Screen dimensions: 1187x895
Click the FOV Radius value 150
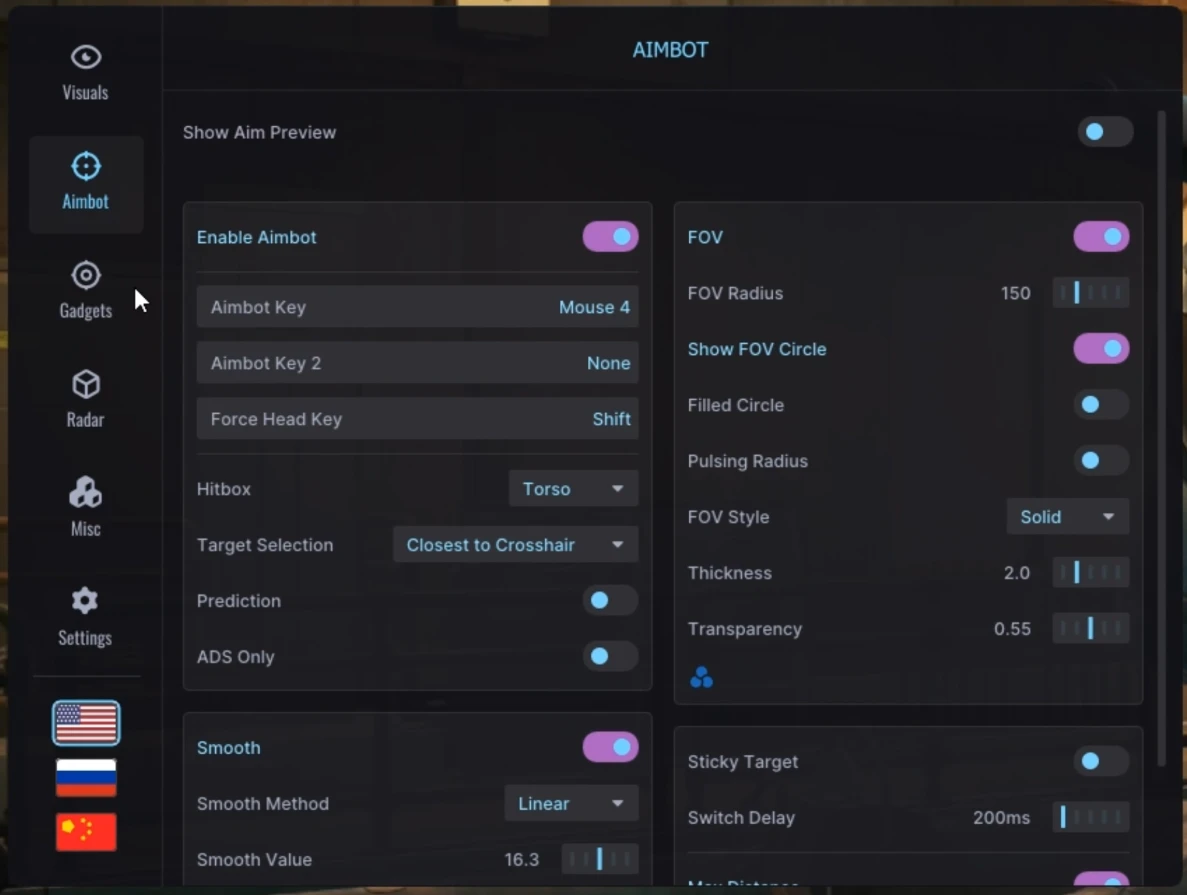tap(1015, 293)
